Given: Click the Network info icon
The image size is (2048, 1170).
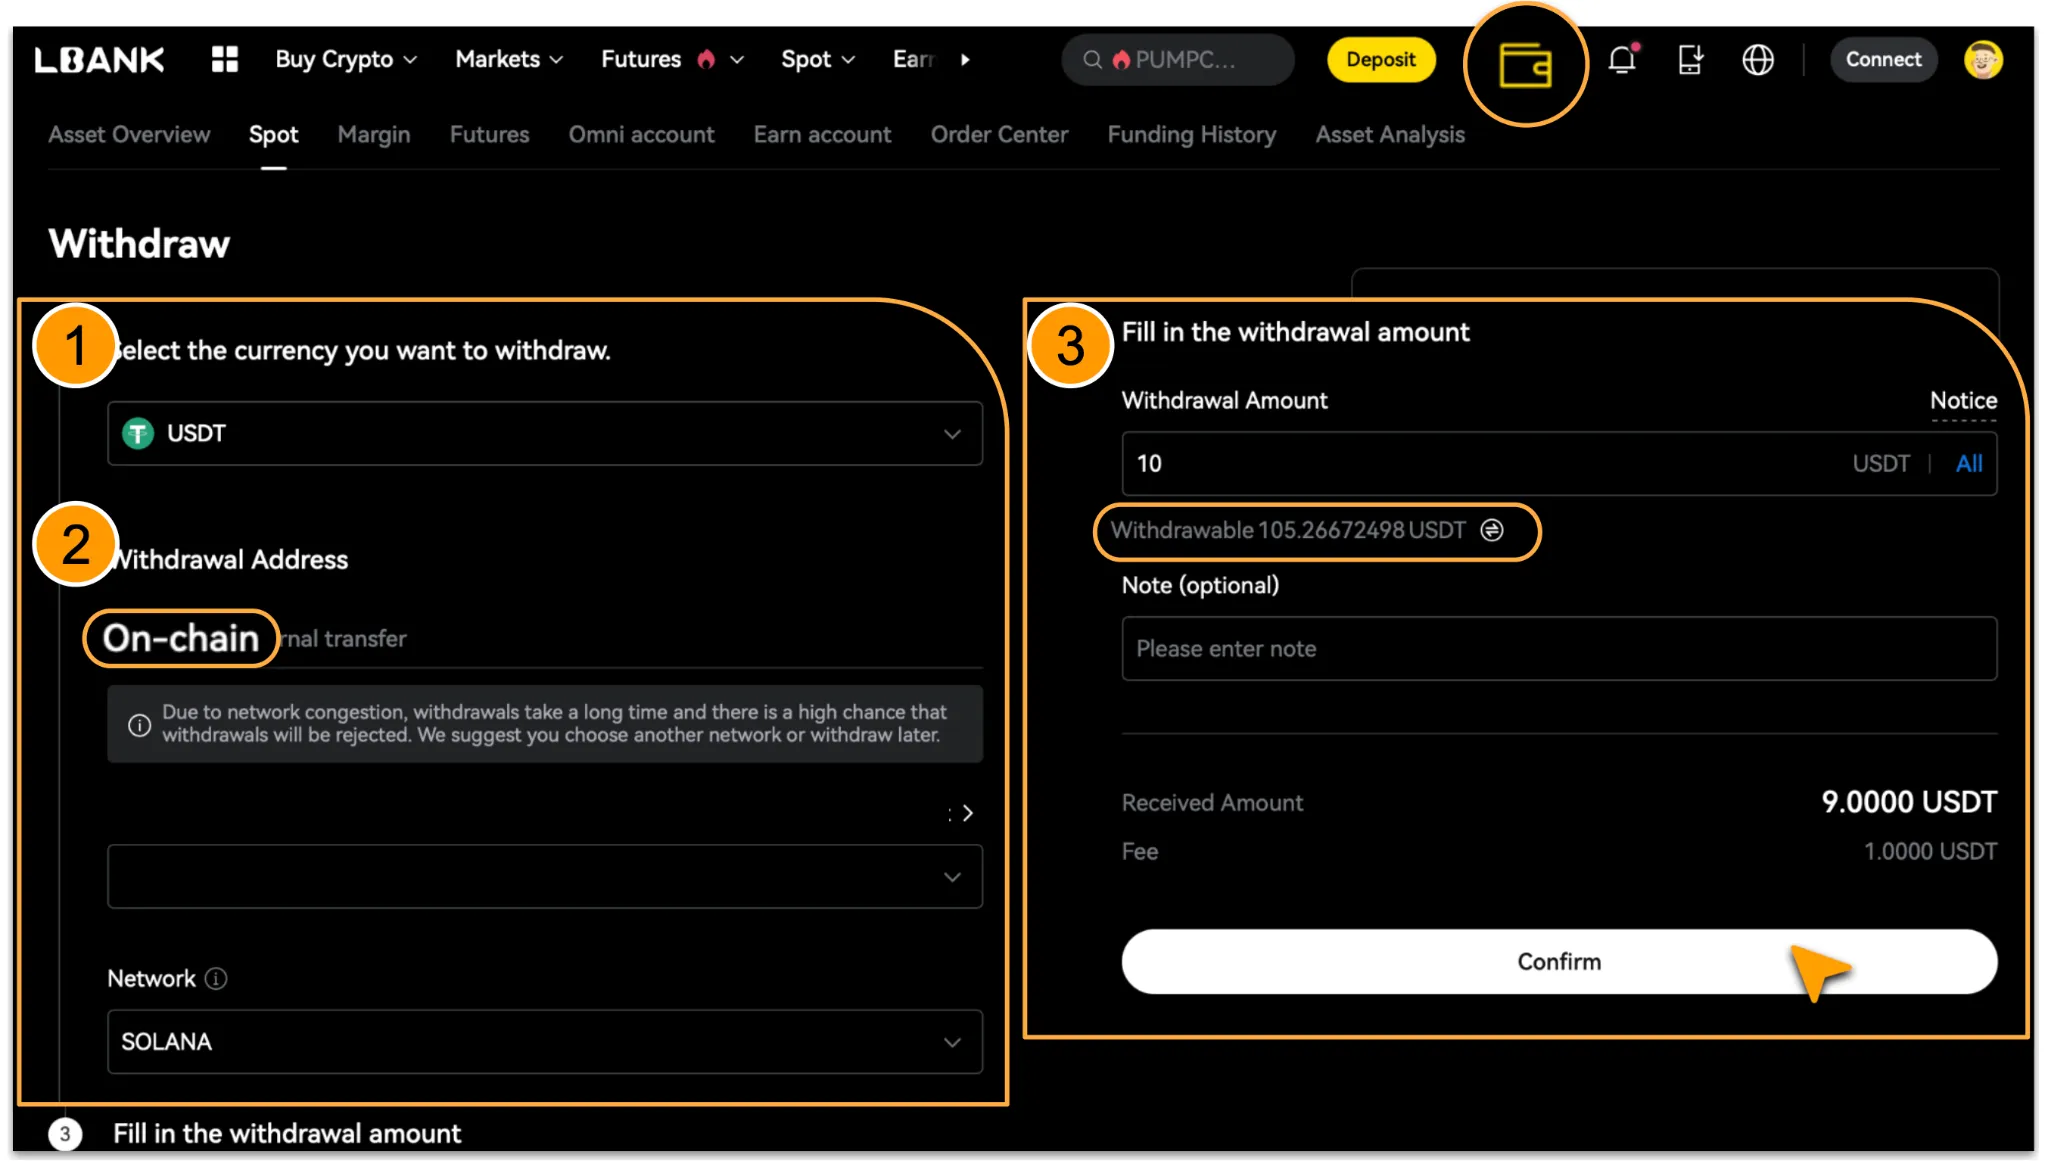Looking at the screenshot, I should 216,979.
